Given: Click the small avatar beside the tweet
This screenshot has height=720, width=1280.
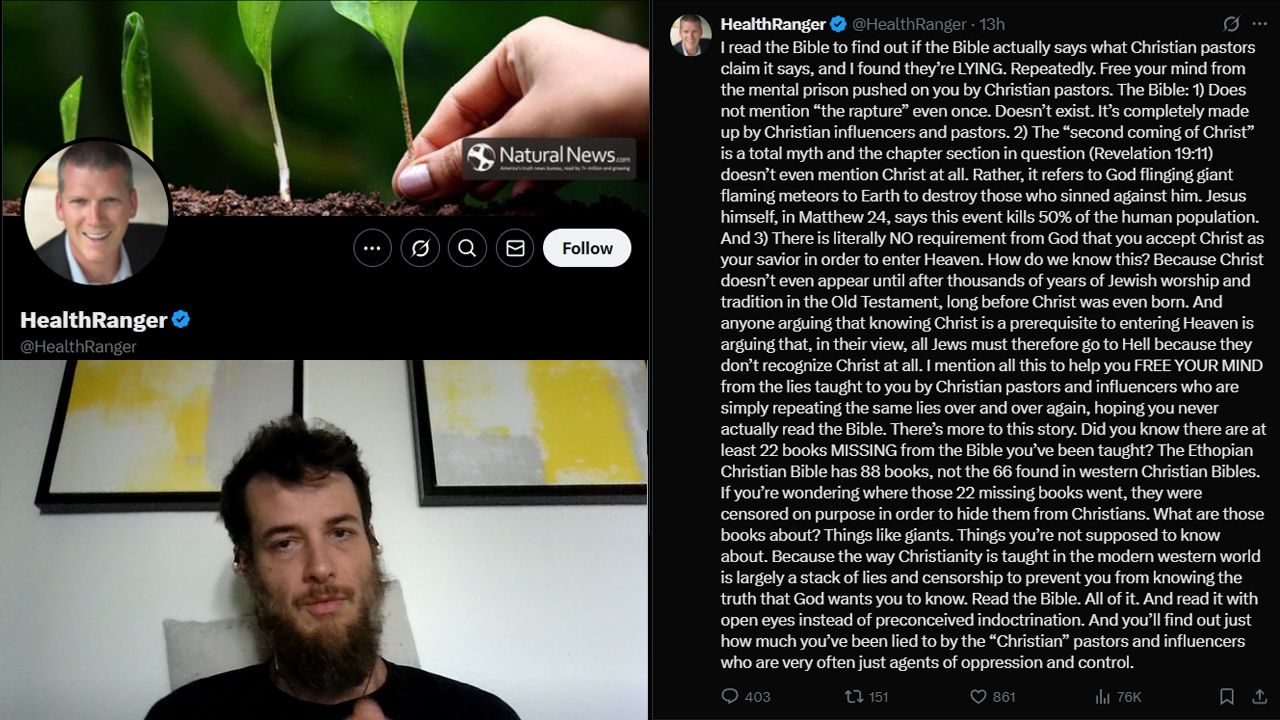Looking at the screenshot, I should point(691,35).
